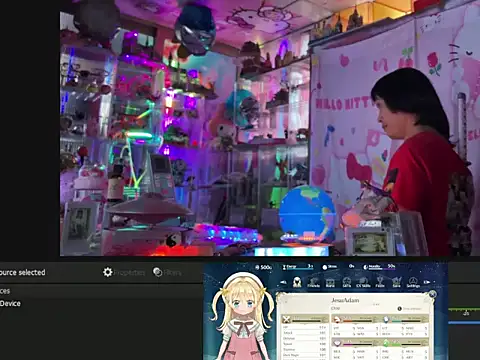
Task: Open the Bank menu icon
Action: tap(330, 282)
